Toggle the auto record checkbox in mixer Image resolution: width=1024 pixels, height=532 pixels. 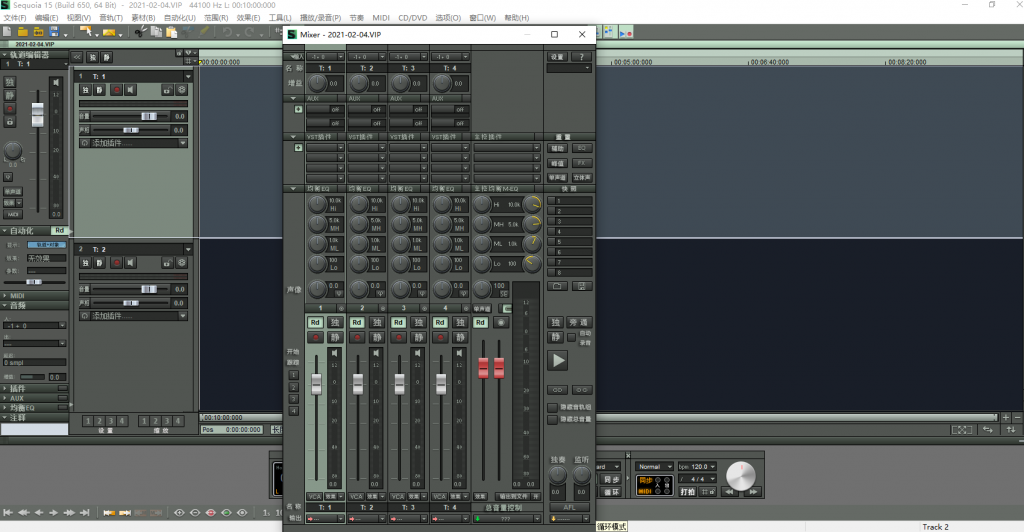pyautogui.click(x=571, y=337)
